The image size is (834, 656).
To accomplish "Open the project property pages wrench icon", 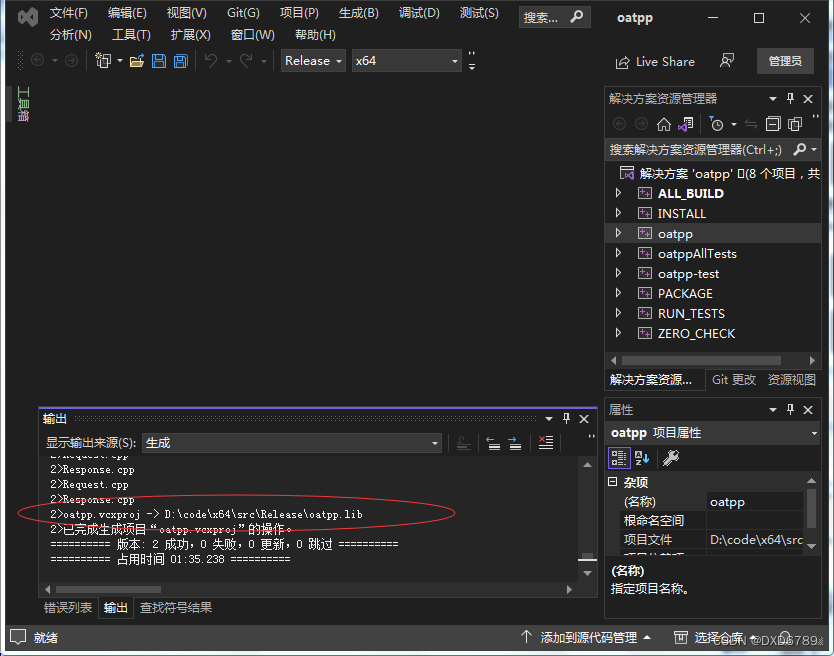I will pyautogui.click(x=668, y=458).
